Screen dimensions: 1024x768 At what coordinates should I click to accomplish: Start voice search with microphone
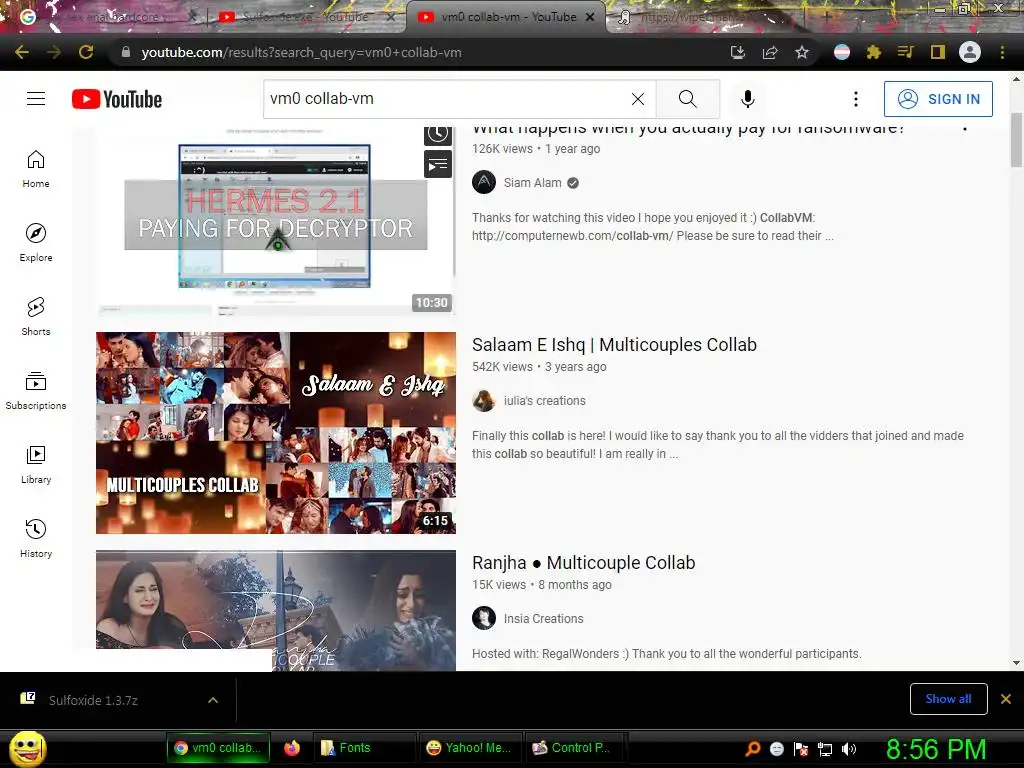(748, 99)
